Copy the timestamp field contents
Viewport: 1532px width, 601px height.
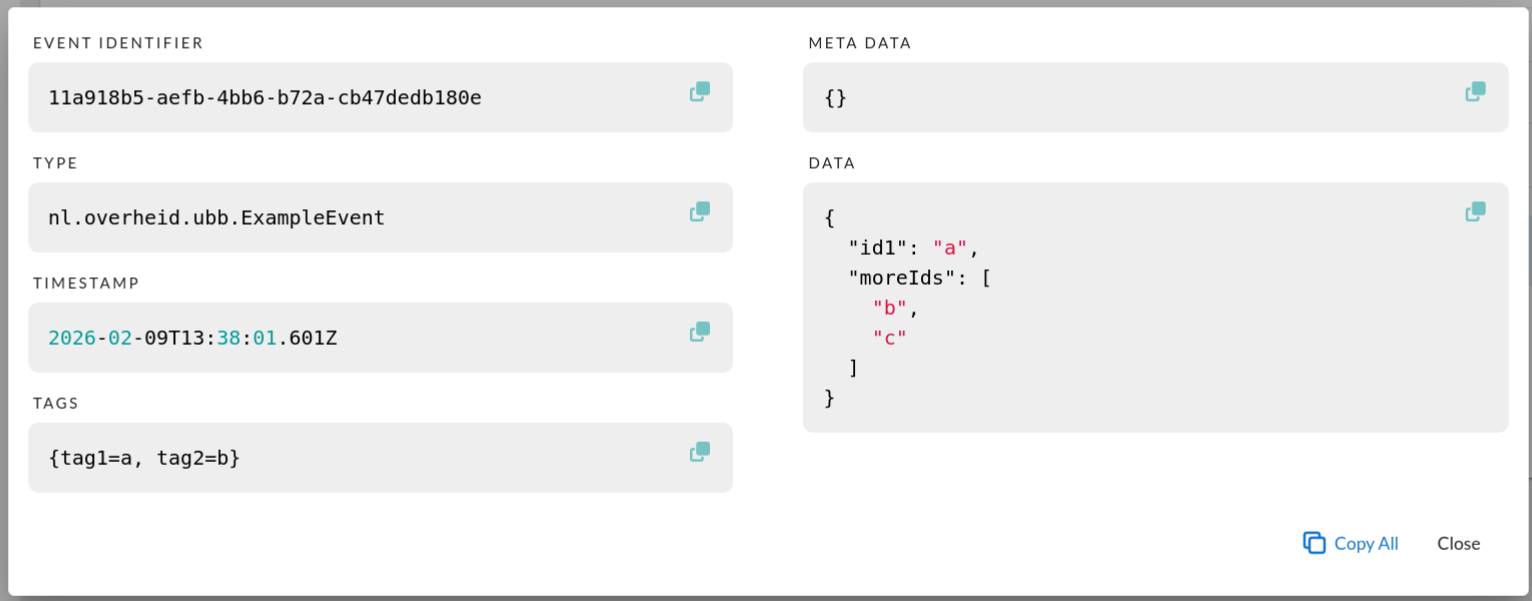[x=700, y=332]
